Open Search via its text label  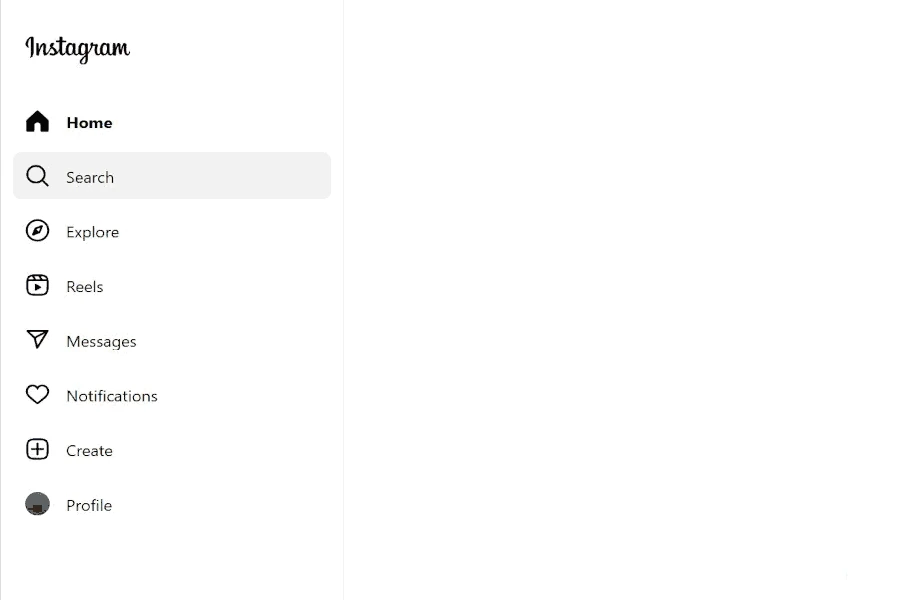pyautogui.click(x=90, y=177)
